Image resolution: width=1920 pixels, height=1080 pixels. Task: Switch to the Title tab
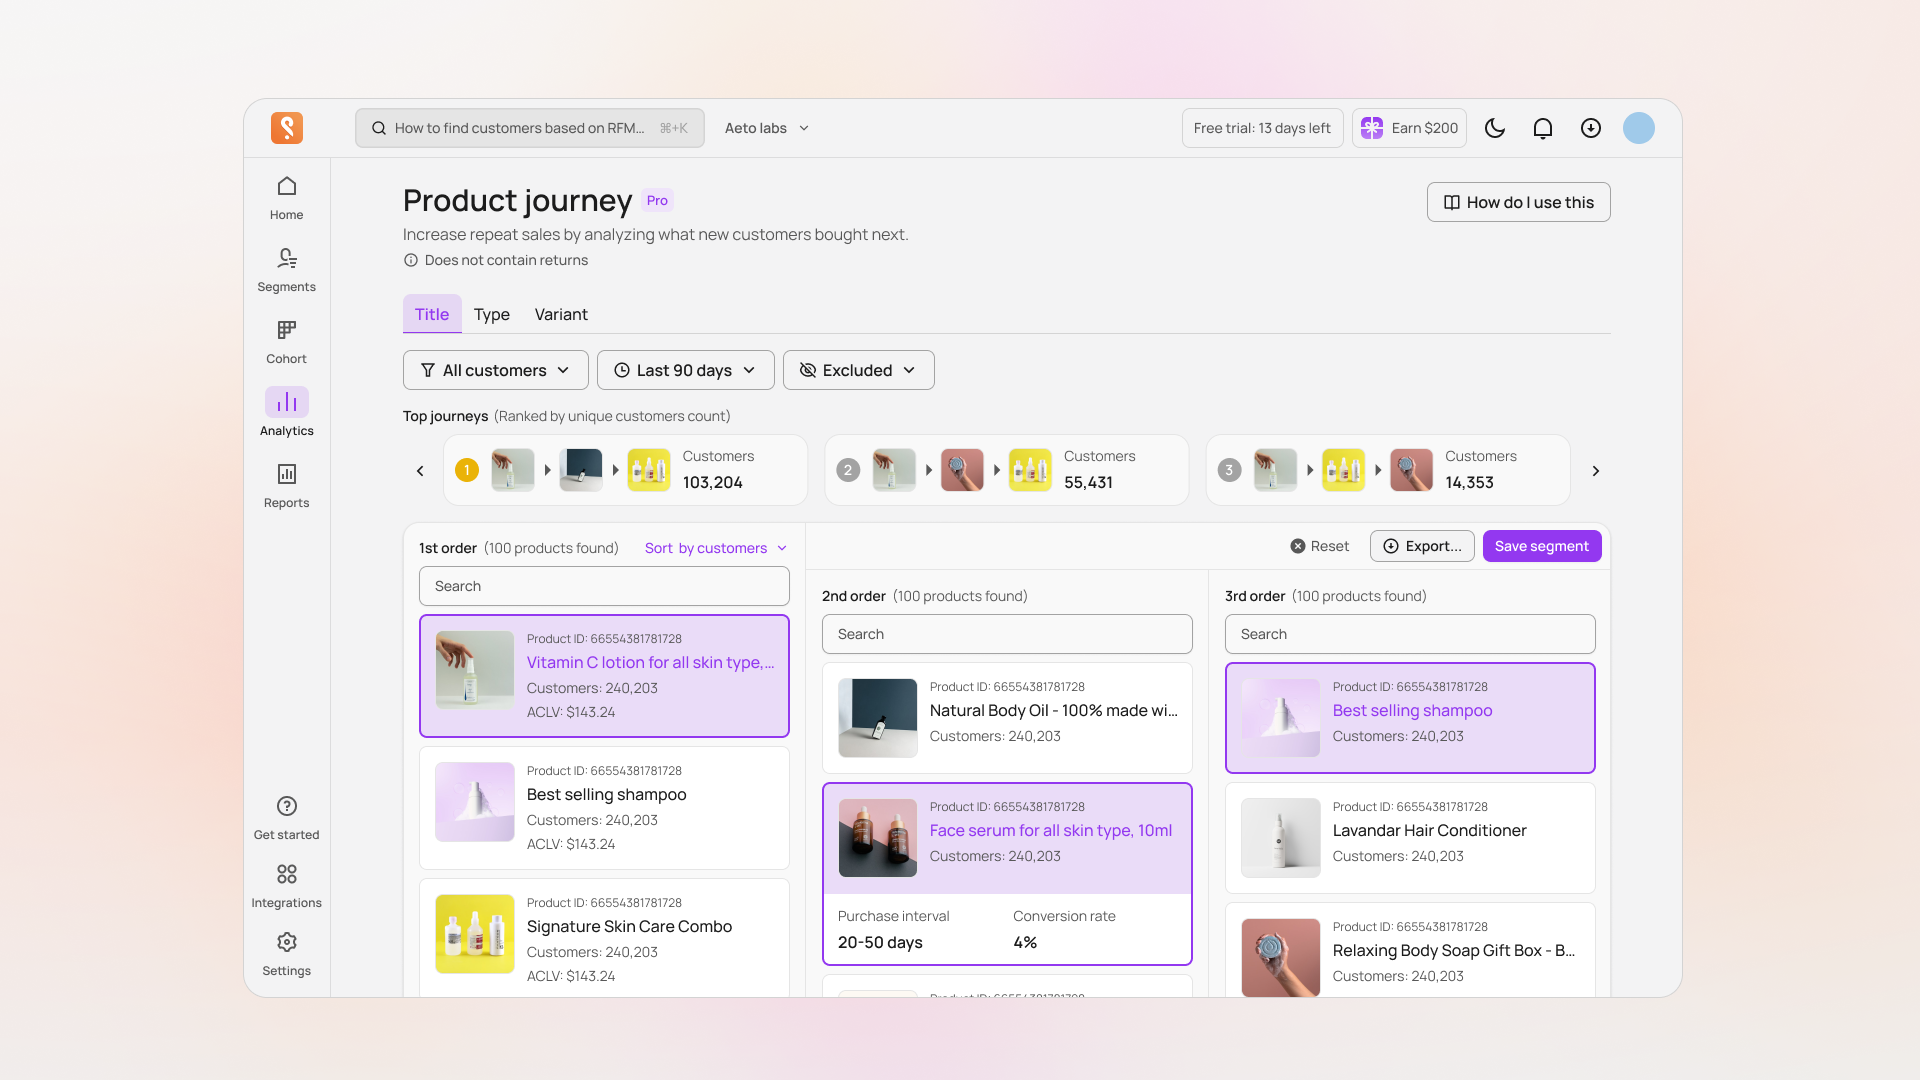pos(432,314)
